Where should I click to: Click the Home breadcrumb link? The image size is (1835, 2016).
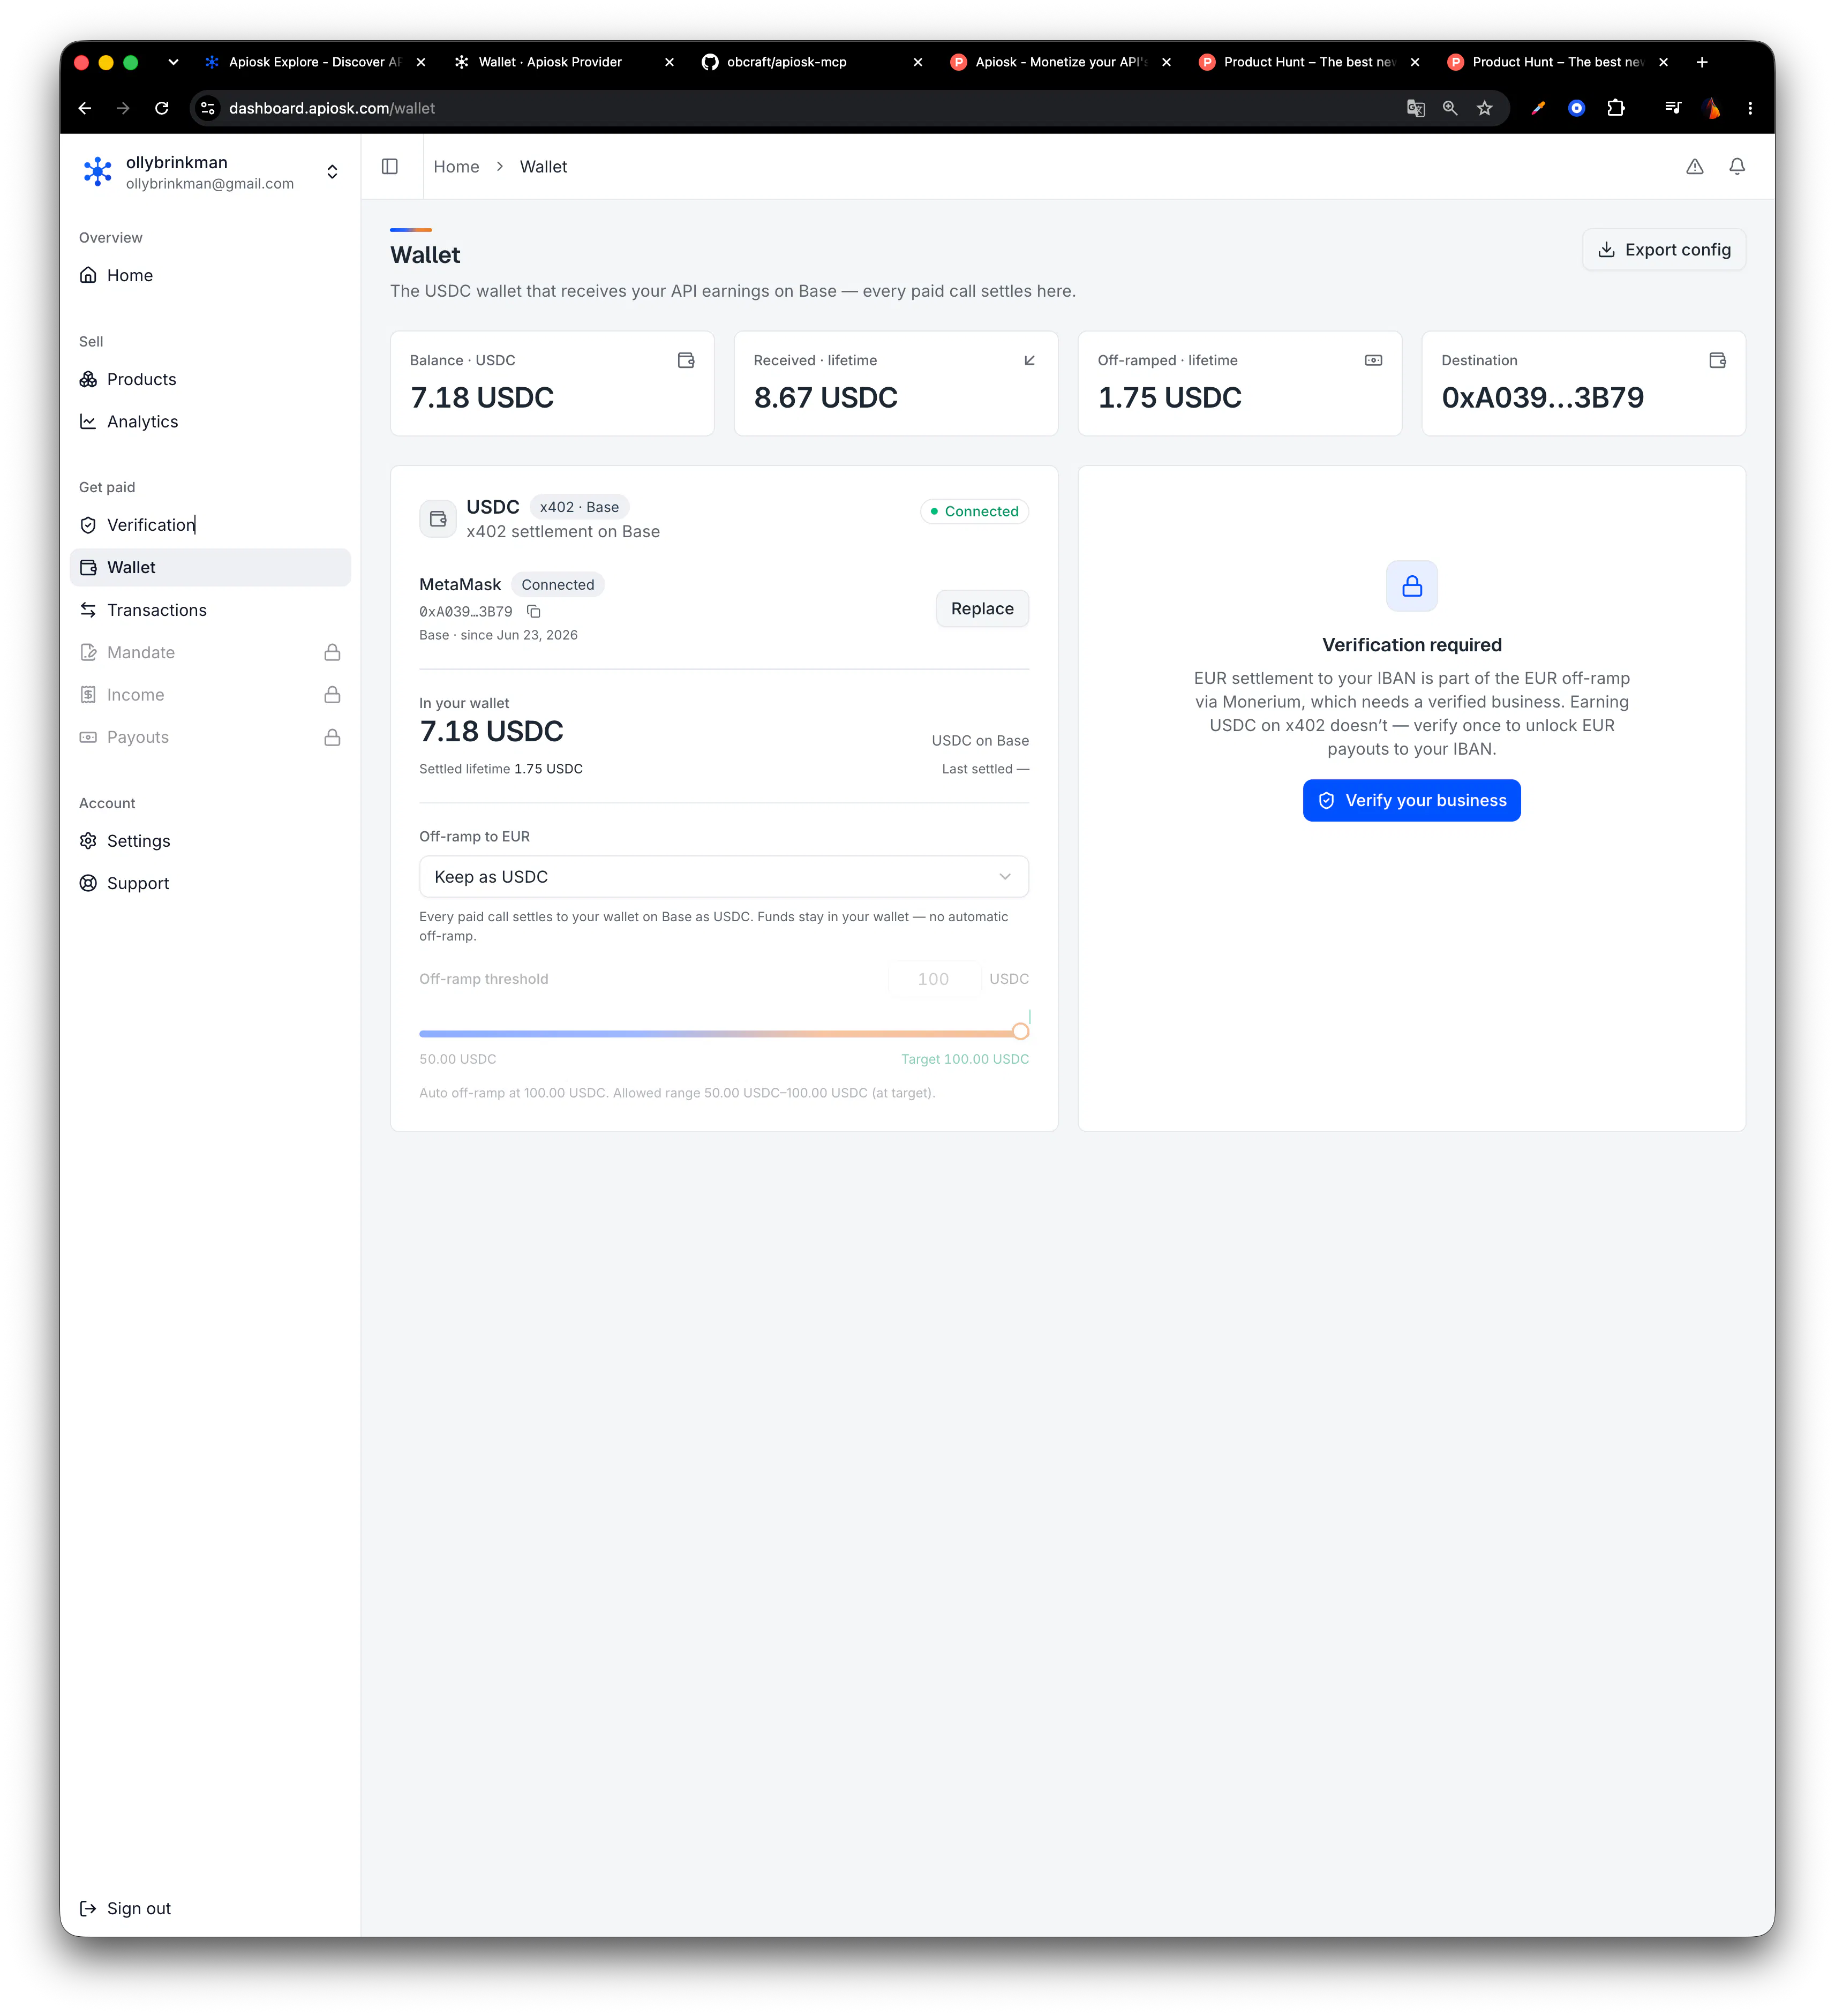coord(456,166)
